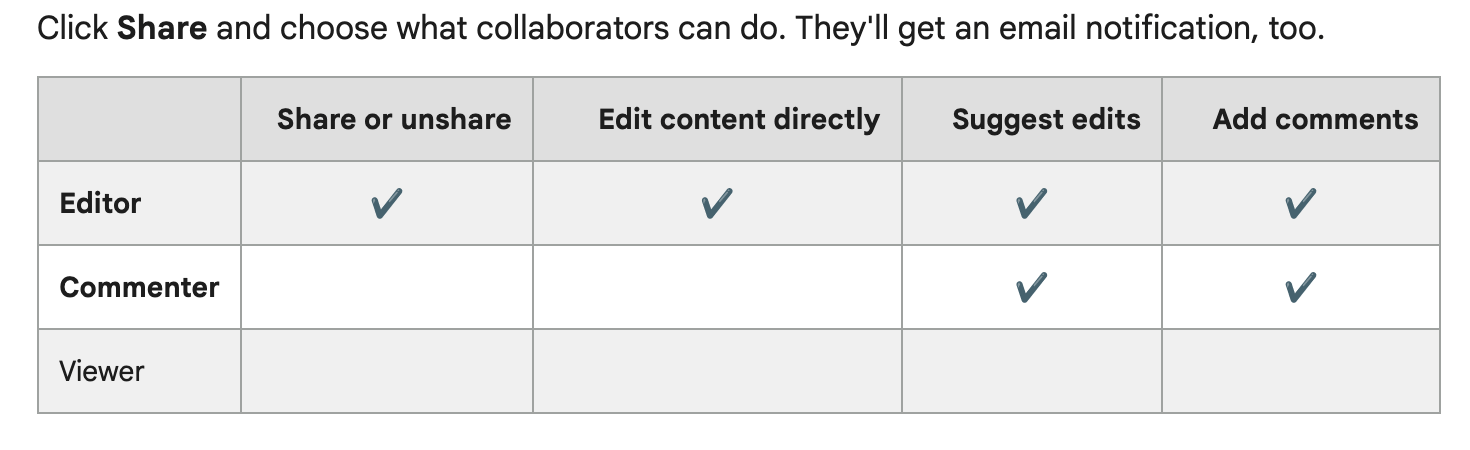This screenshot has height=450, width=1470.
Task: Click the bold word Share in the instructions
Action: pyautogui.click(x=162, y=27)
